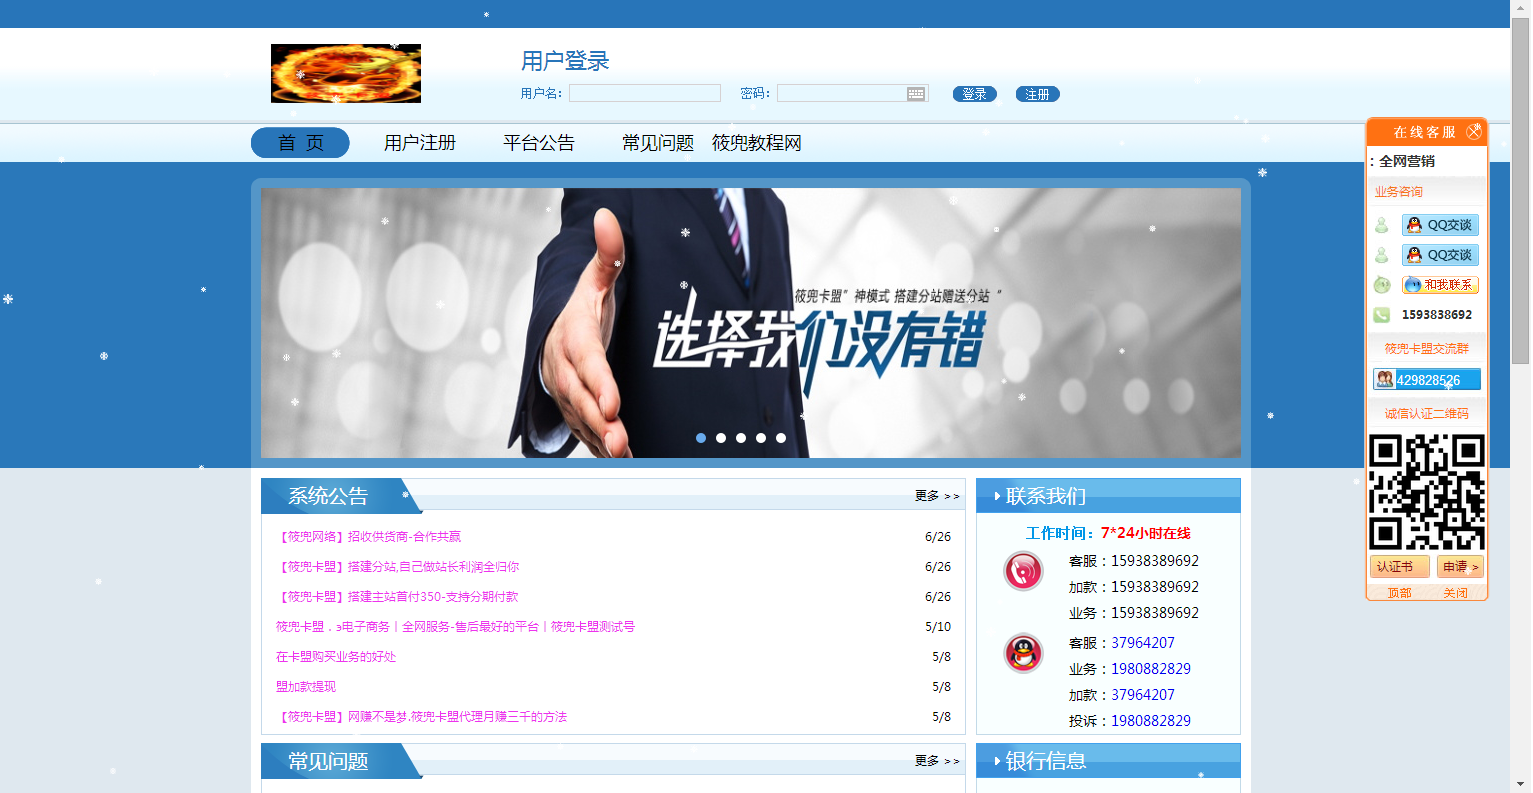Click the second green user avatar icon
The width and height of the screenshot is (1533, 793).
[x=1382, y=255]
